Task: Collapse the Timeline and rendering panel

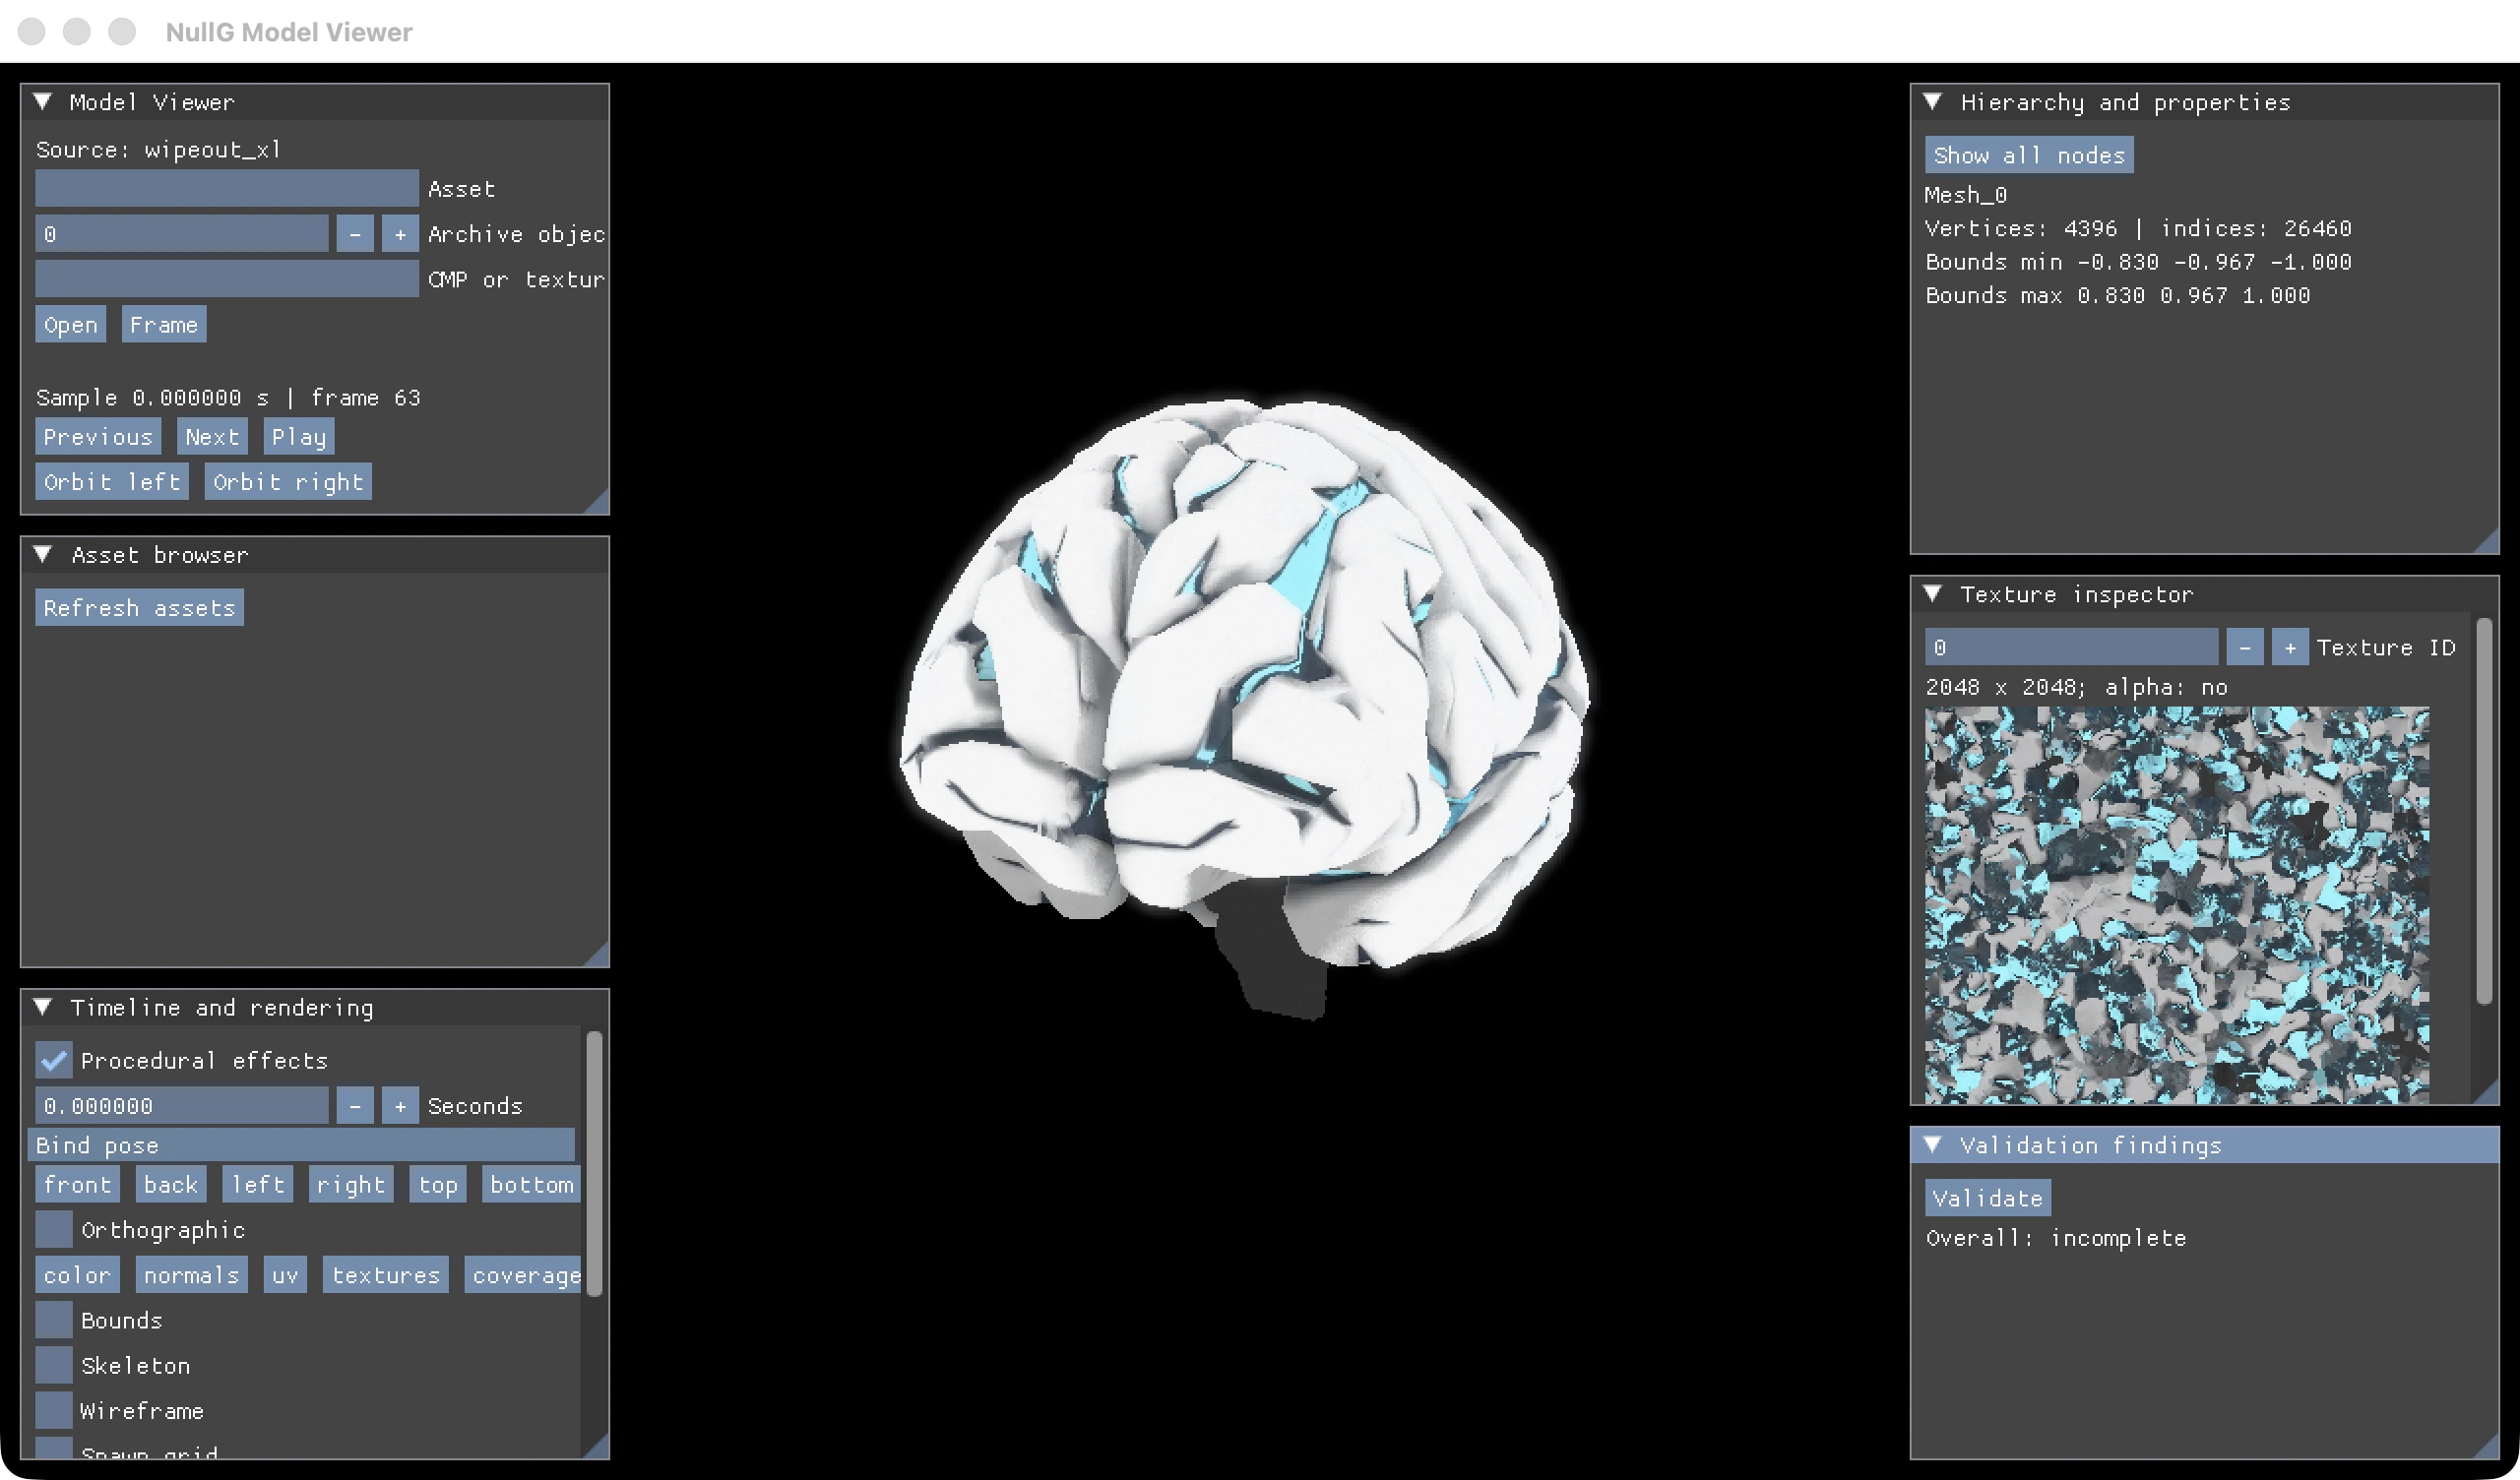Action: pos(43,1007)
